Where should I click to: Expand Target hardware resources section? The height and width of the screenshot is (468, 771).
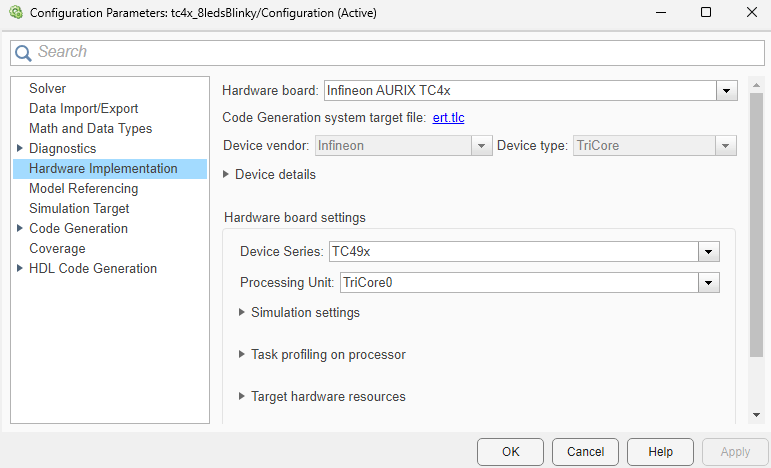pyautogui.click(x=242, y=397)
